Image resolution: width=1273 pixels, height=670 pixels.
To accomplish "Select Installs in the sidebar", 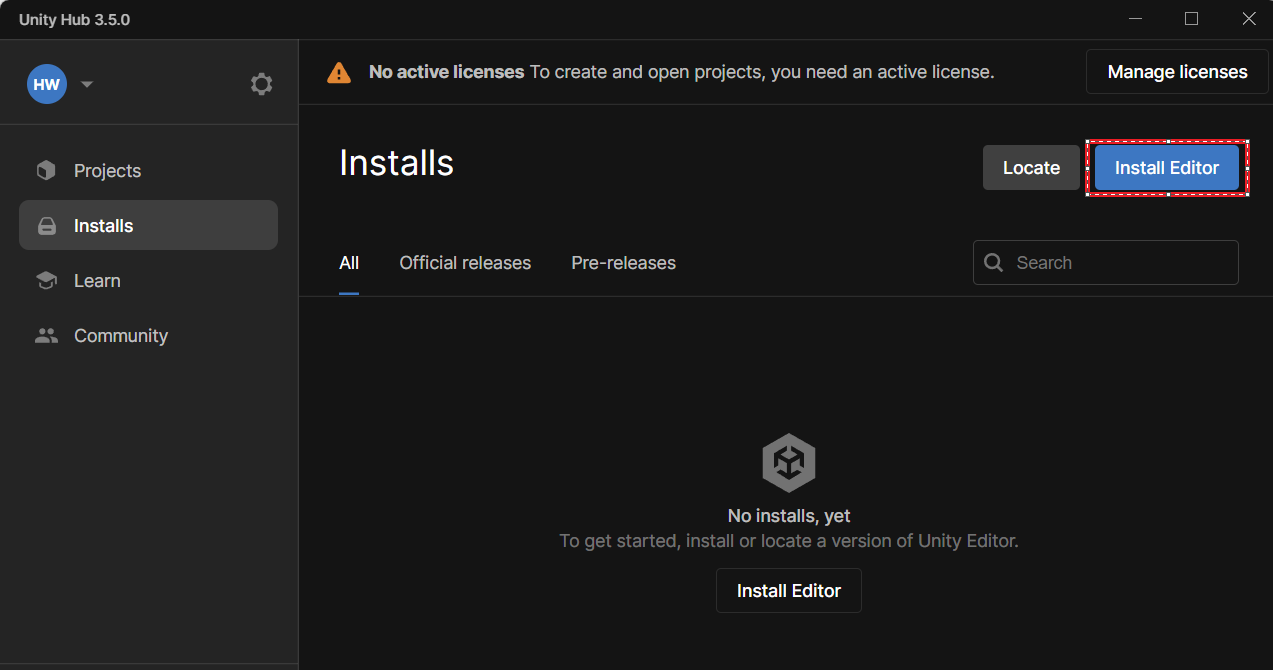I will (148, 225).
